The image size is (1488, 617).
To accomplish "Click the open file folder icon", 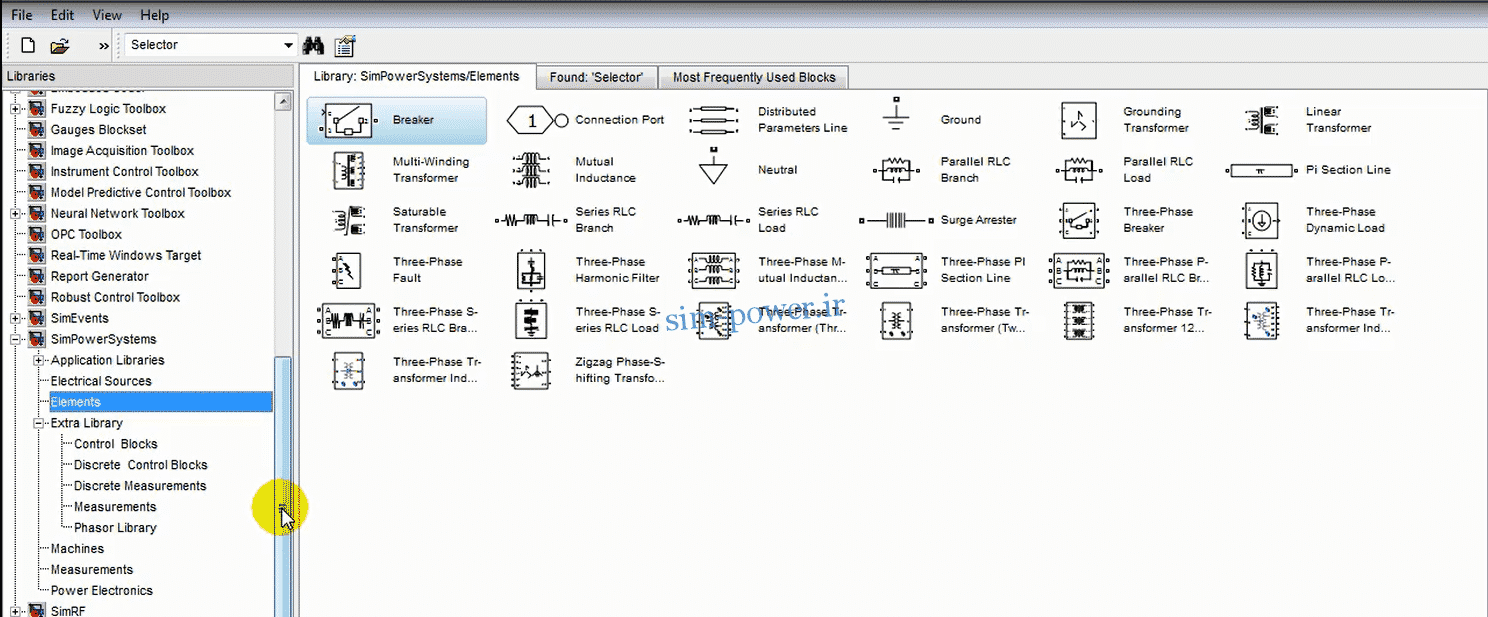I will pos(60,45).
